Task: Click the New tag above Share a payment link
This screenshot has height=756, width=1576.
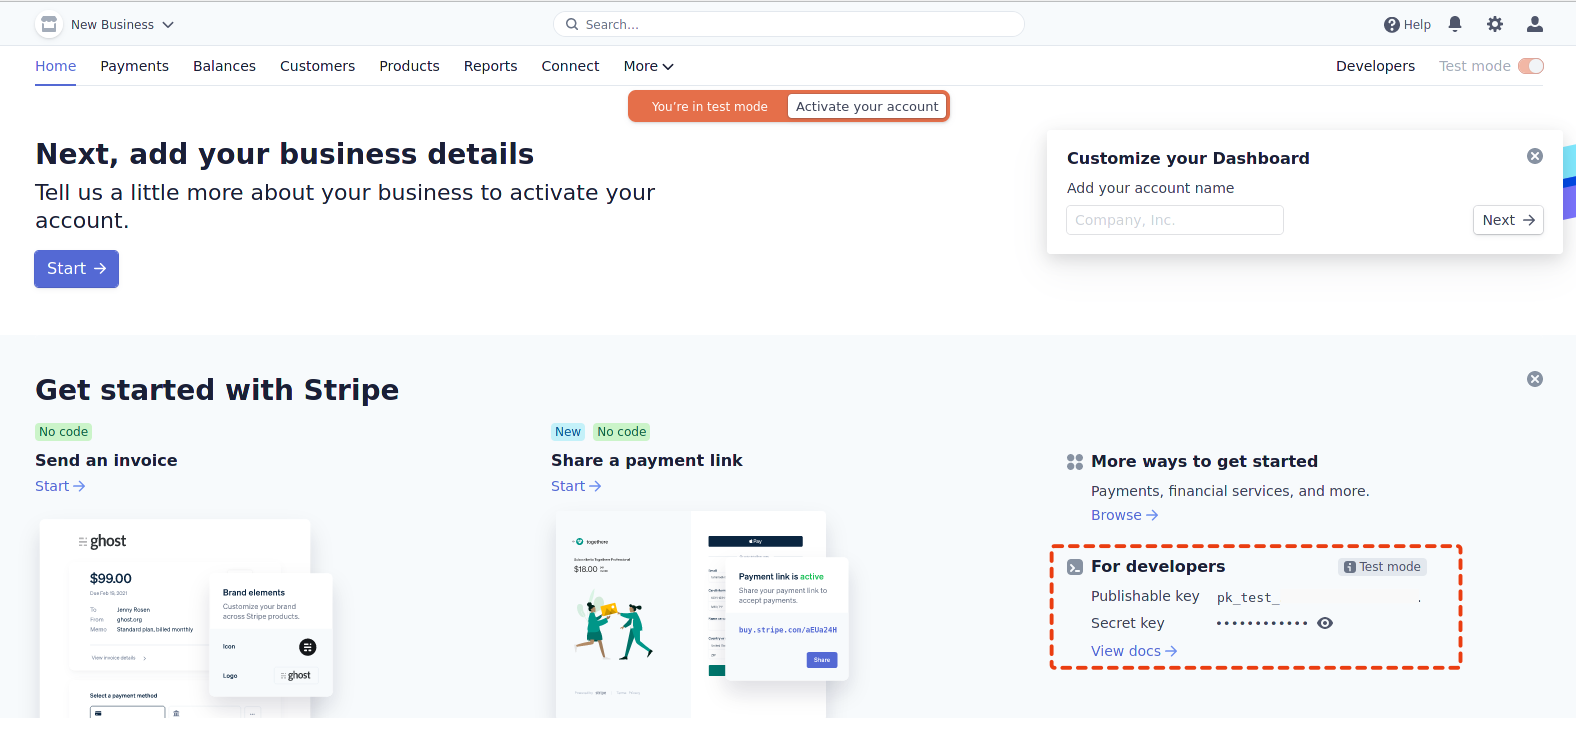Action: [568, 432]
